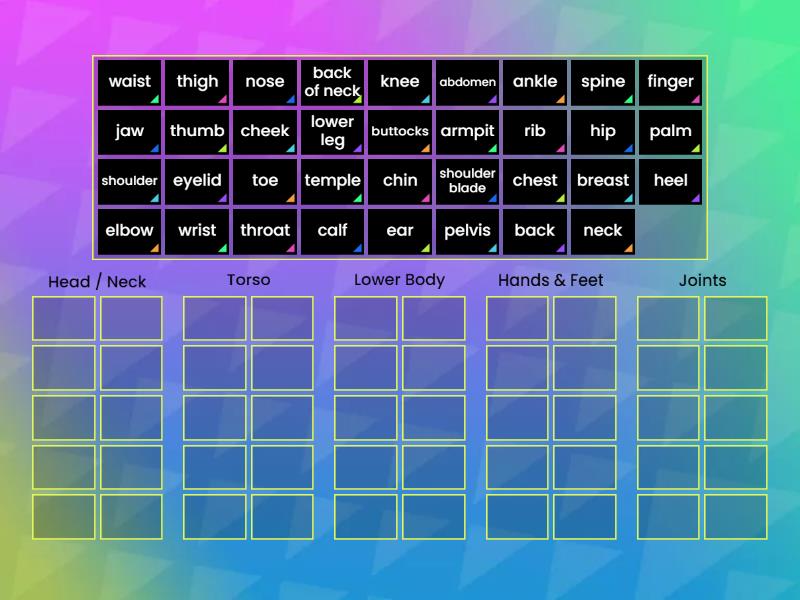Click the 'toe' word tile
Image resolution: width=800 pixels, height=600 pixels.
point(265,182)
